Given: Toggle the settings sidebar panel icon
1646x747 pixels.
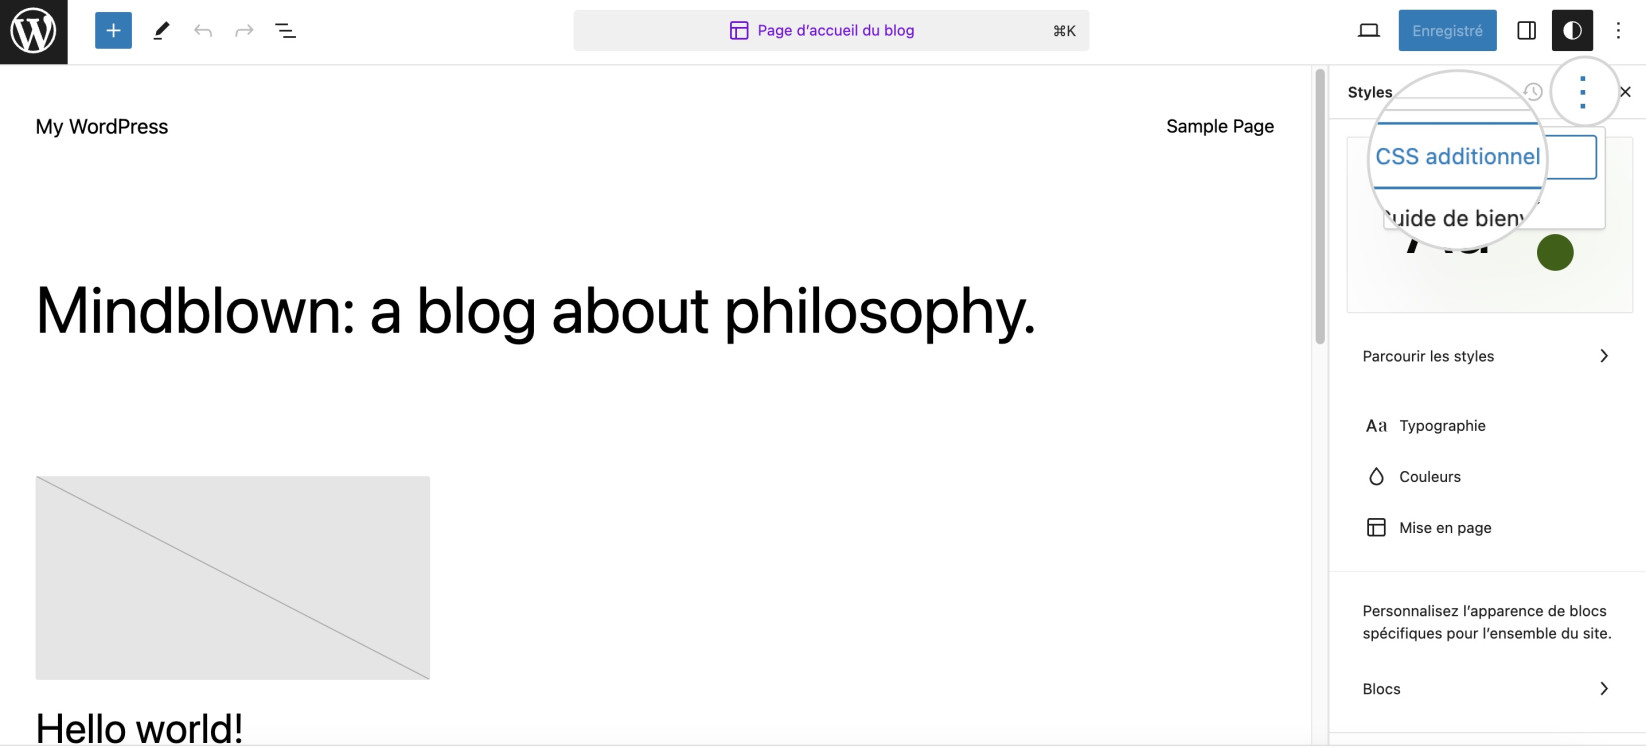Looking at the screenshot, I should point(1526,31).
